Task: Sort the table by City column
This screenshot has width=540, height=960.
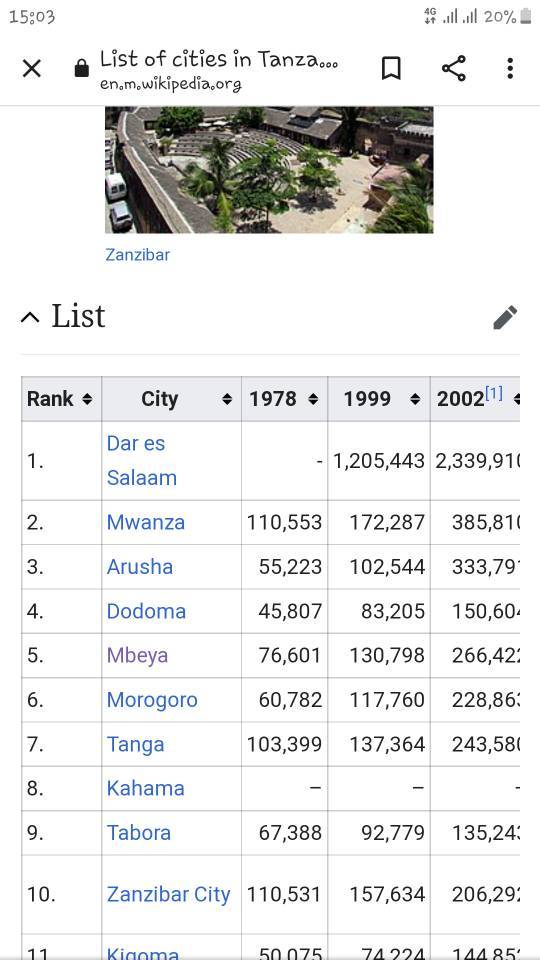Action: 171,399
